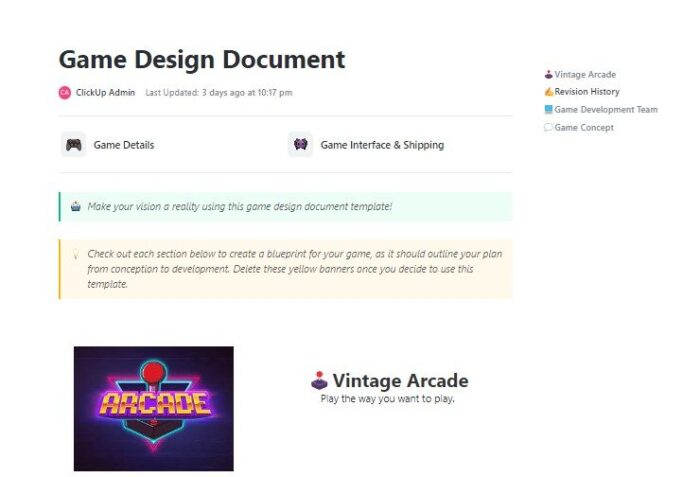Click the ClickUp Admin avatar circle

pos(65,92)
